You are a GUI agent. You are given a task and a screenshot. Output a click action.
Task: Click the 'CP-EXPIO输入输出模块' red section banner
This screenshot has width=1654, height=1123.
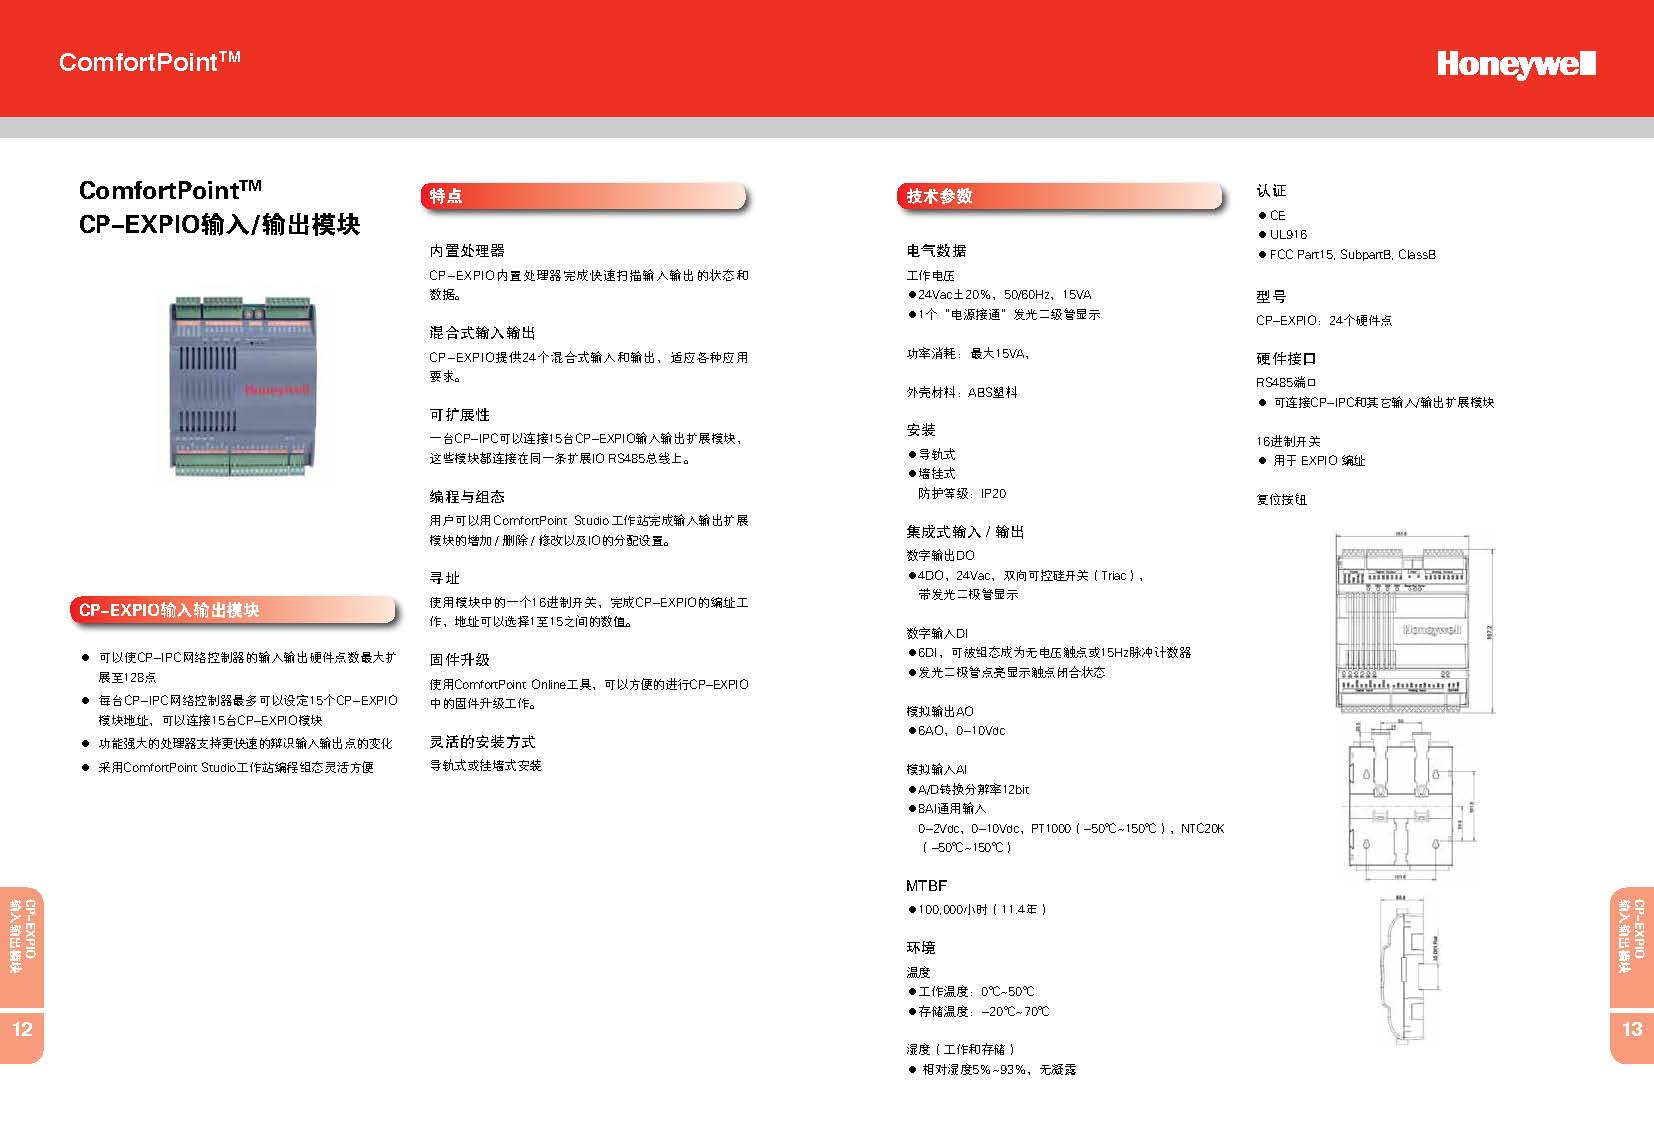coord(235,610)
